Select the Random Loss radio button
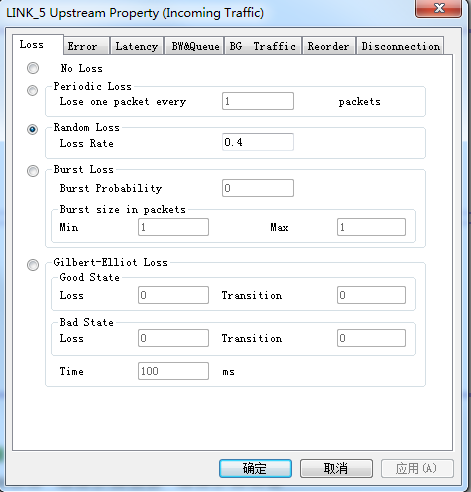Screen dimensions: 471x492 [33, 129]
